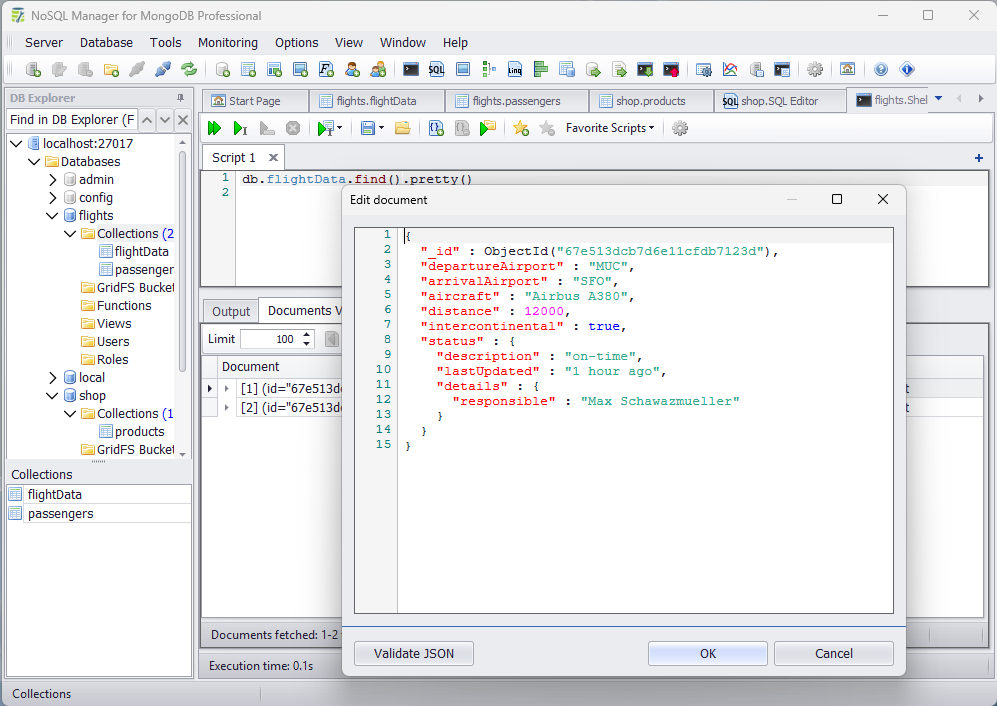Click the Map-Reduce green bars icon
The height and width of the screenshot is (706, 997).
coord(540,69)
